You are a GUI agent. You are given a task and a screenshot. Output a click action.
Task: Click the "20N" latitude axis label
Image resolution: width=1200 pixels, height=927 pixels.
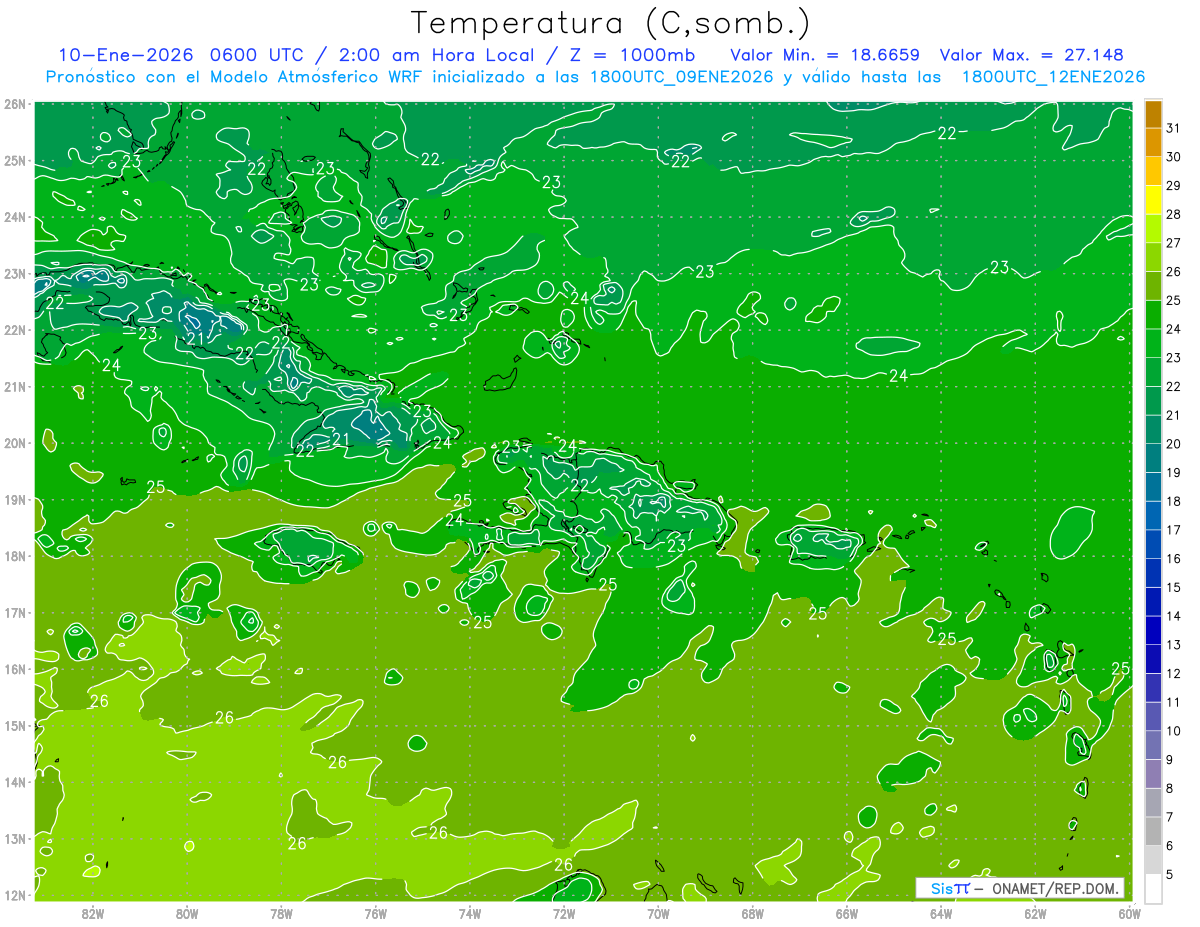coord(14,443)
